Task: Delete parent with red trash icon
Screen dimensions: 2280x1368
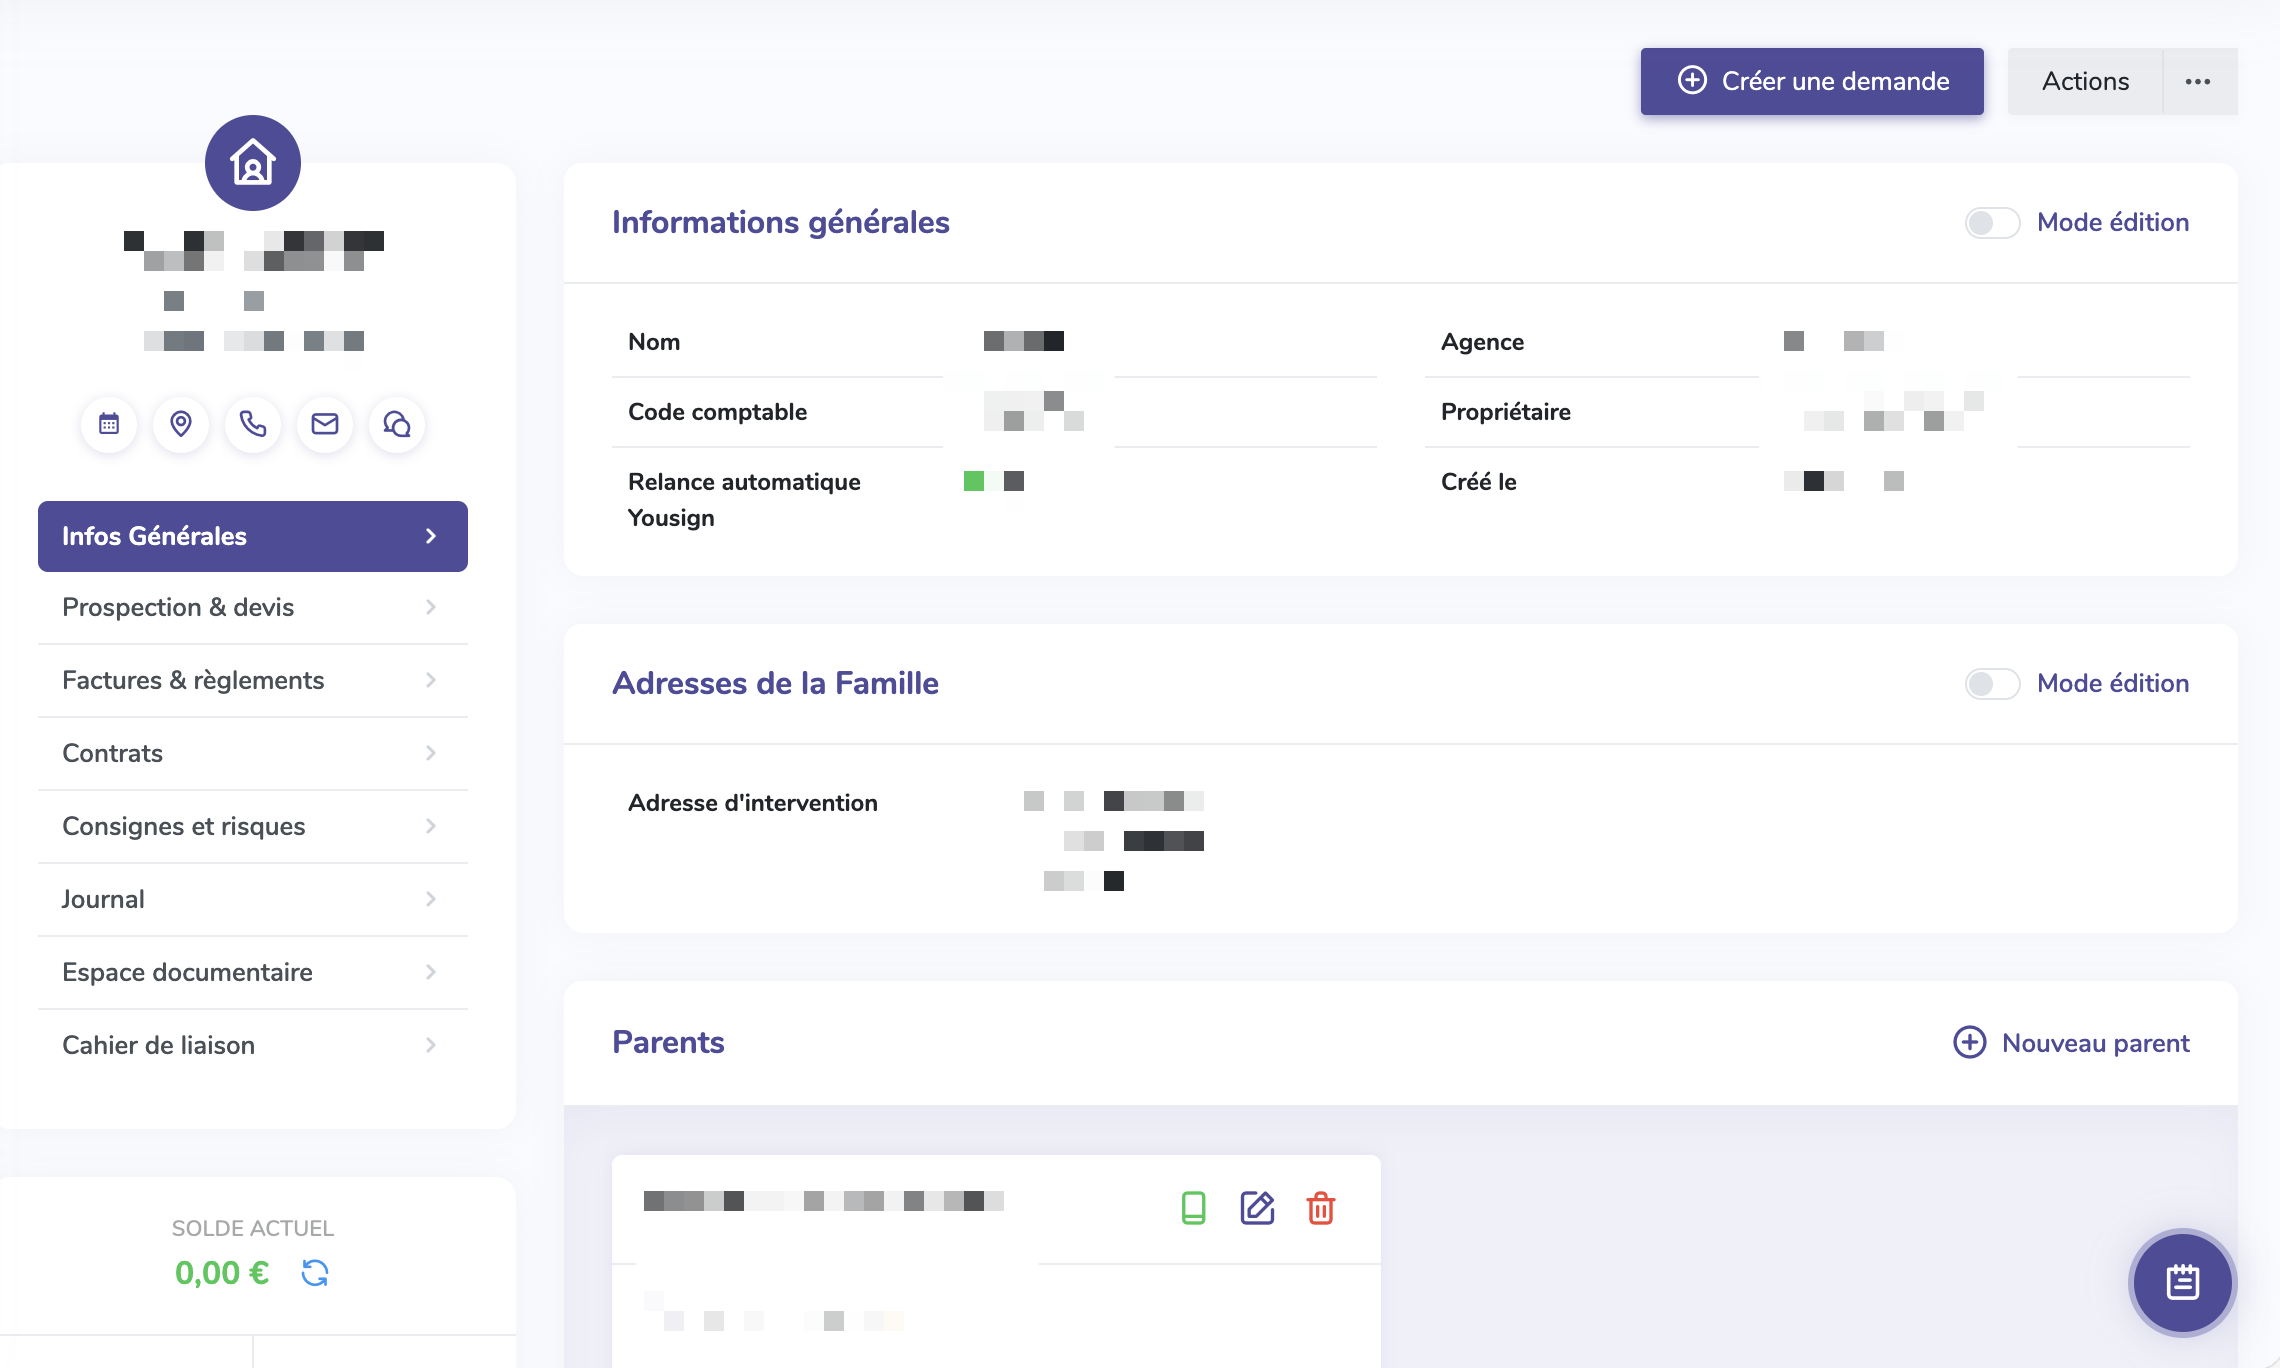Action: pos(1321,1208)
